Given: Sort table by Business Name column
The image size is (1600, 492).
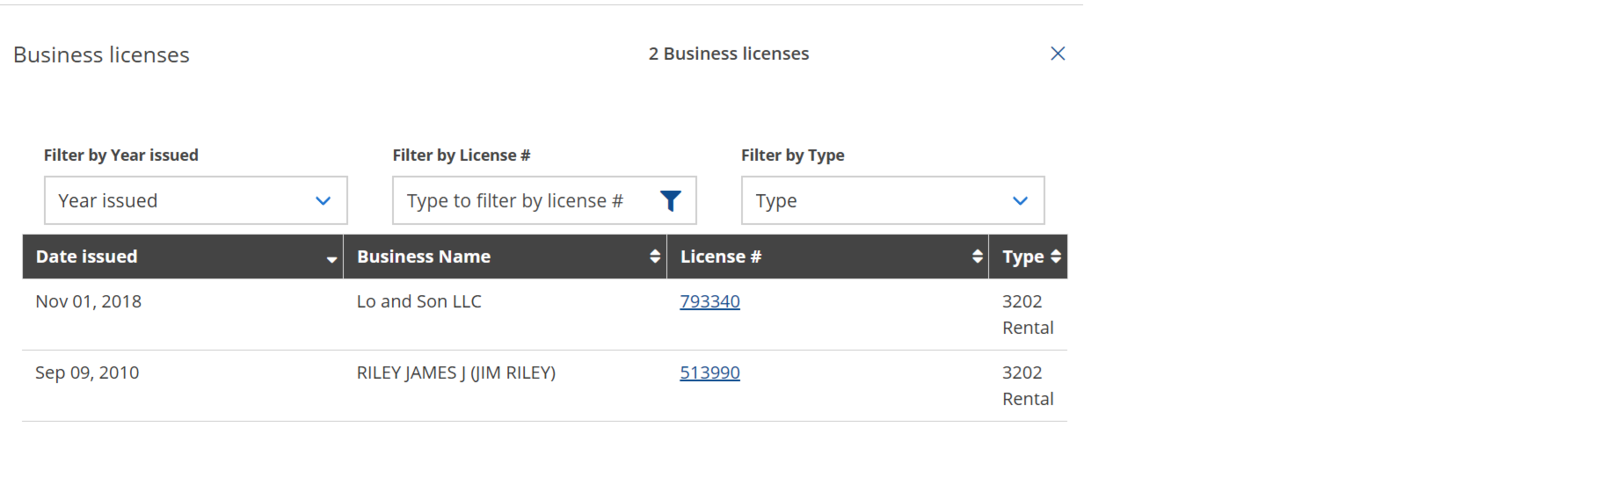Looking at the screenshot, I should pyautogui.click(x=505, y=257).
